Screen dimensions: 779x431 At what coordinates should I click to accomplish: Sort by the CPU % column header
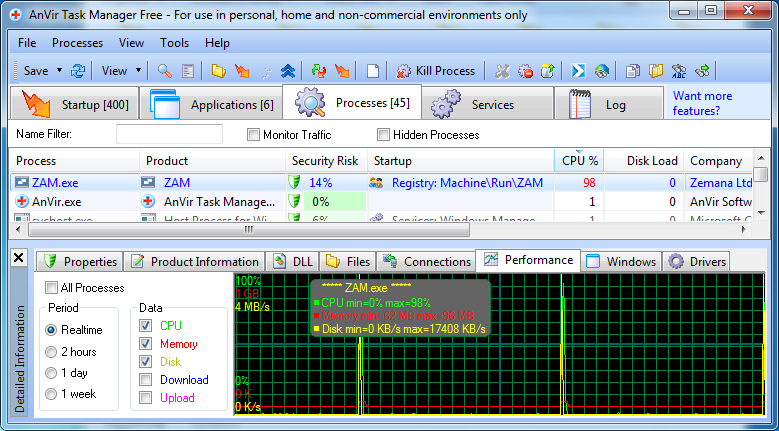pyautogui.click(x=579, y=160)
